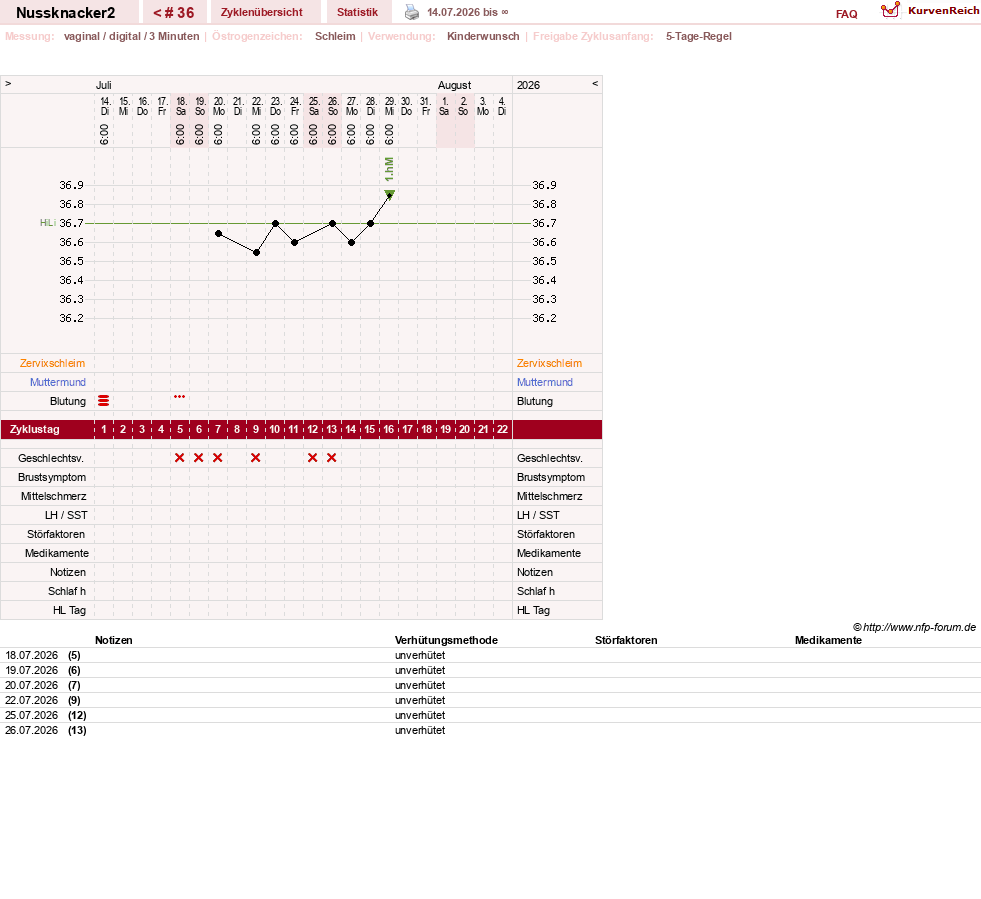Click the left Brustsymptom row label
This screenshot has width=981, height=899.
52,477
